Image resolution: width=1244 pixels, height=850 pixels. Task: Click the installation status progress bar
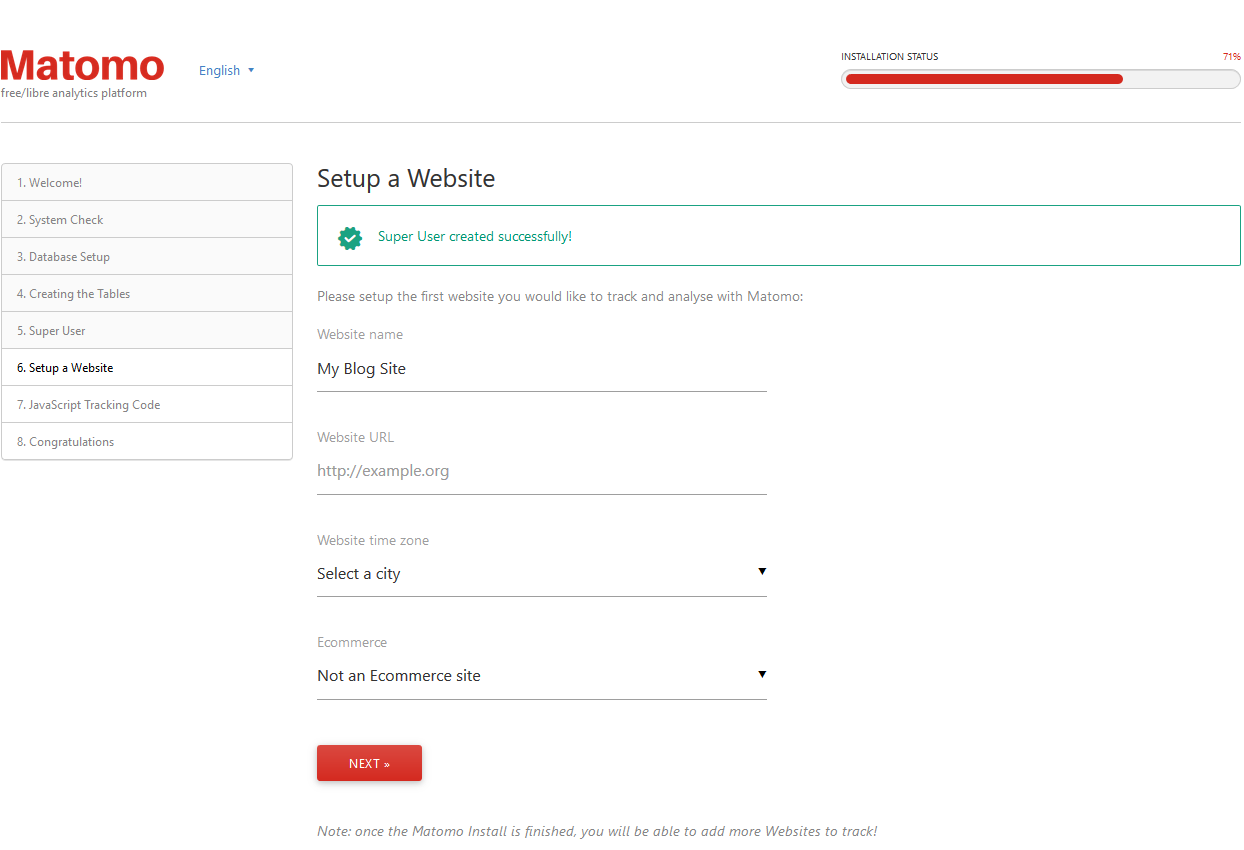[x=1040, y=79]
